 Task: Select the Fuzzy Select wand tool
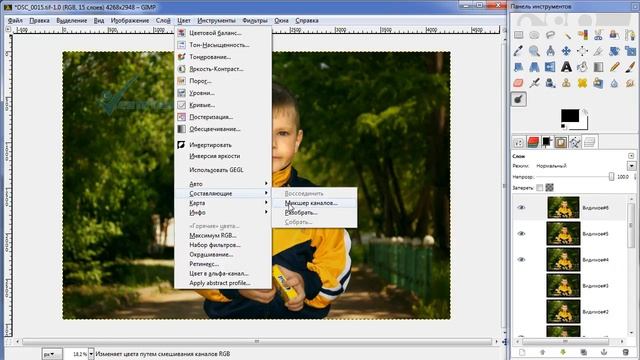pyautogui.click(x=567, y=35)
